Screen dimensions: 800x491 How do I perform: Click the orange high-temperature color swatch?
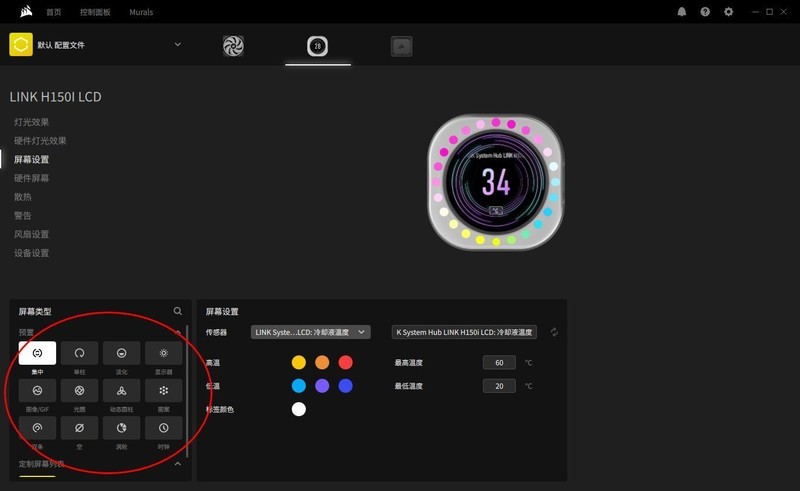pyautogui.click(x=322, y=362)
